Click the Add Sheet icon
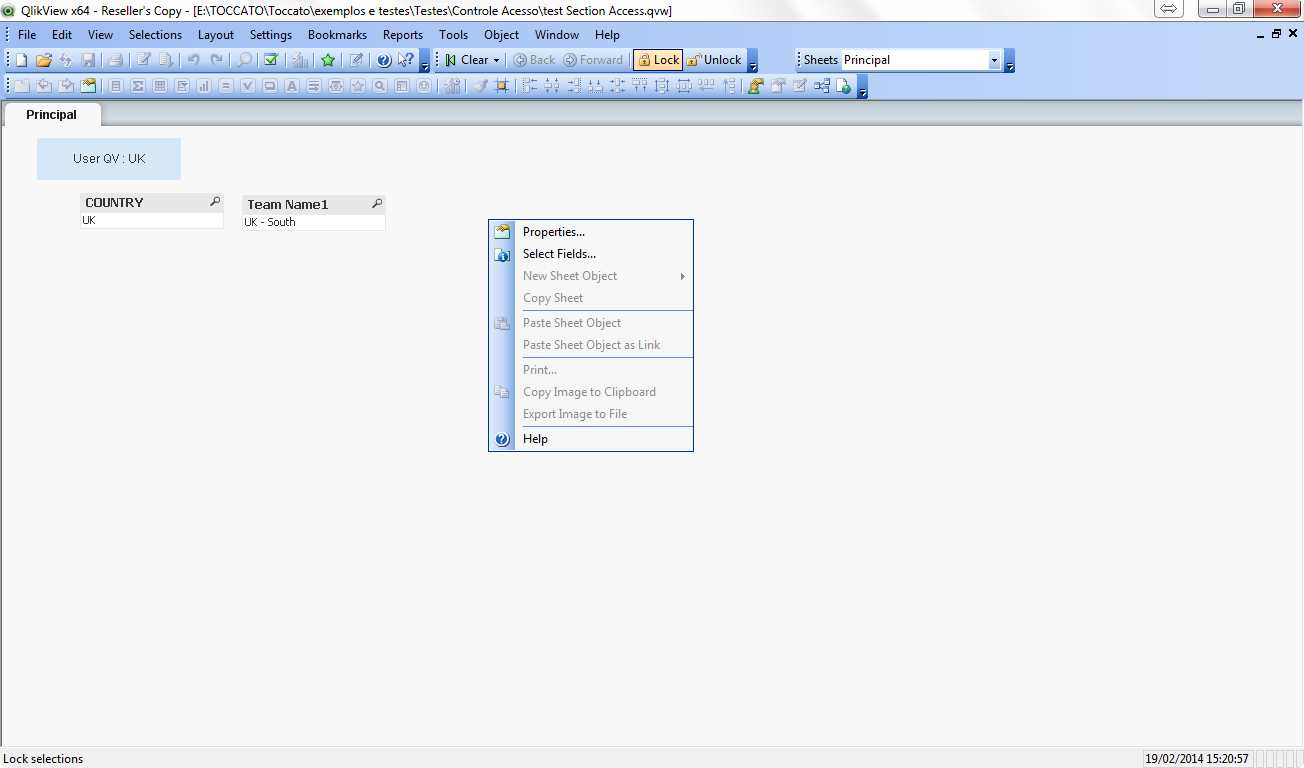This screenshot has width=1304, height=768. click(22, 86)
